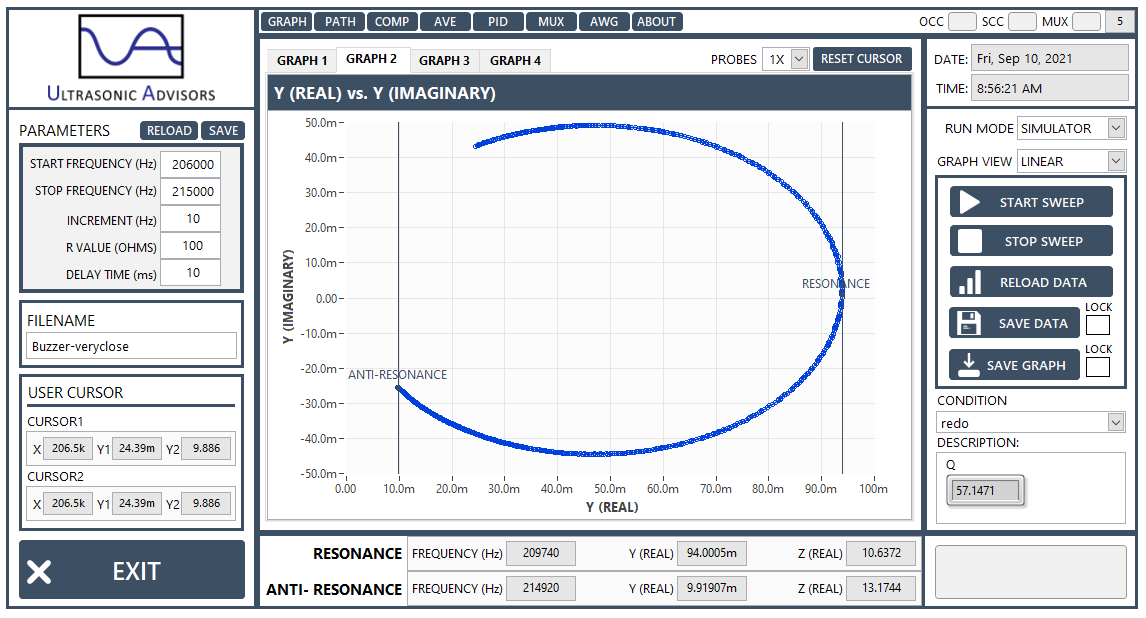The width and height of the screenshot is (1146, 618).
Task: Click the RESONANCE cursor label on the graph
Action: 835,283
